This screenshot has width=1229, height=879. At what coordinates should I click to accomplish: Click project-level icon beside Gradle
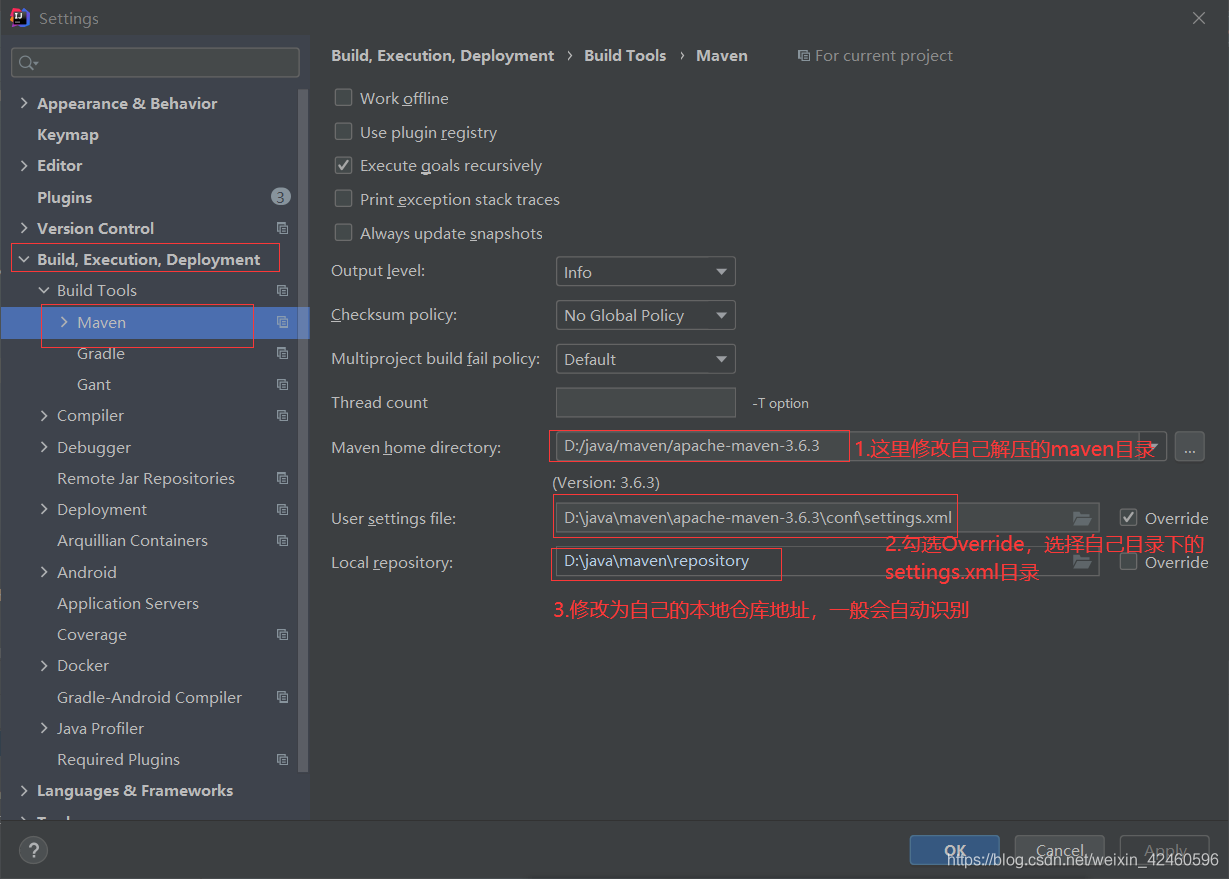[x=282, y=353]
